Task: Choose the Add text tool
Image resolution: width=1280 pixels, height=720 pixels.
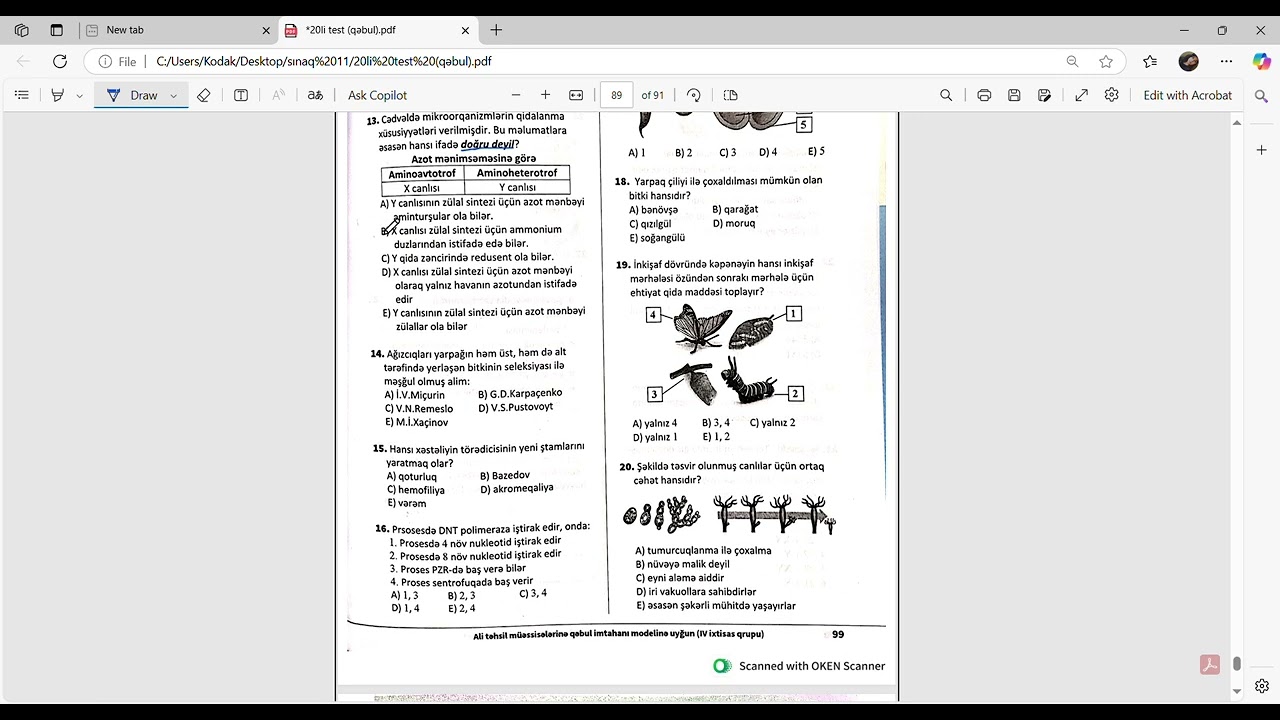Action: pyautogui.click(x=241, y=95)
